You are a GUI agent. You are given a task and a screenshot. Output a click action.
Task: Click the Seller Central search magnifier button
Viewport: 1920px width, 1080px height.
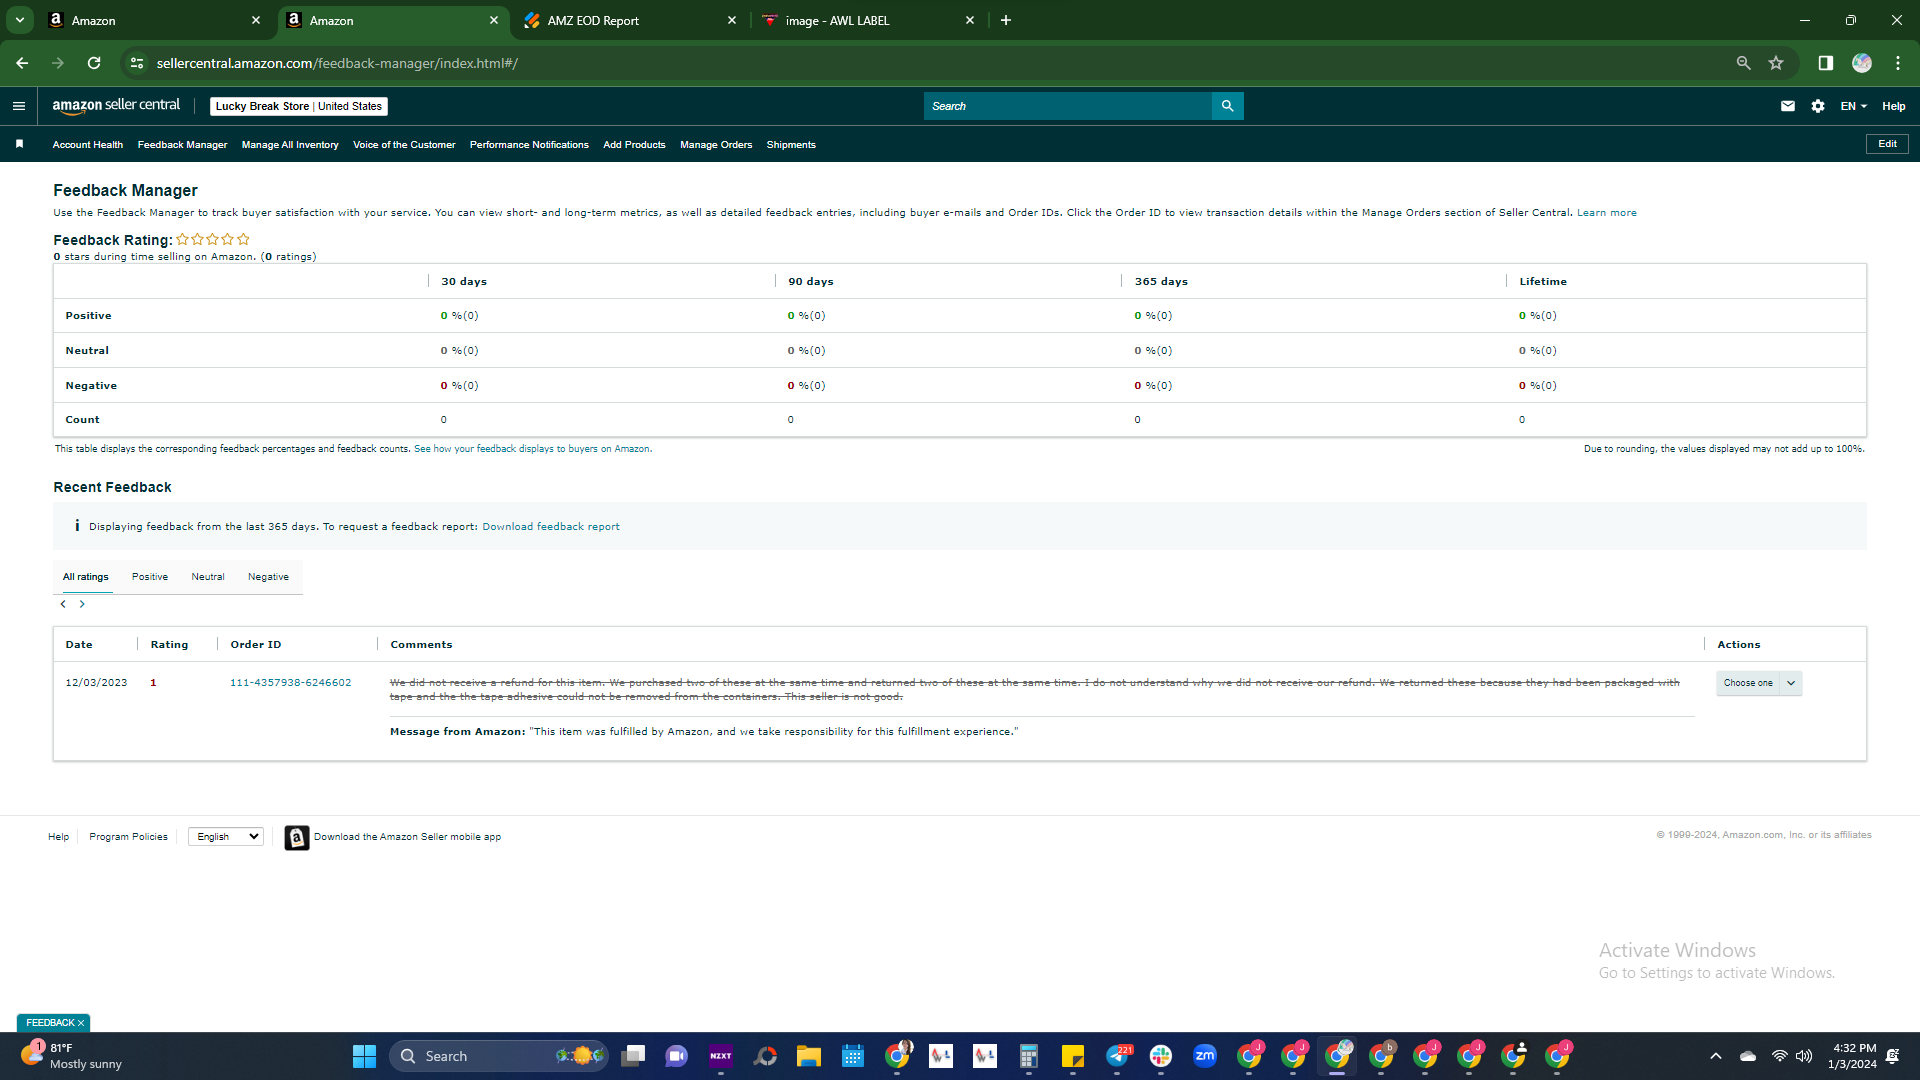[1227, 106]
